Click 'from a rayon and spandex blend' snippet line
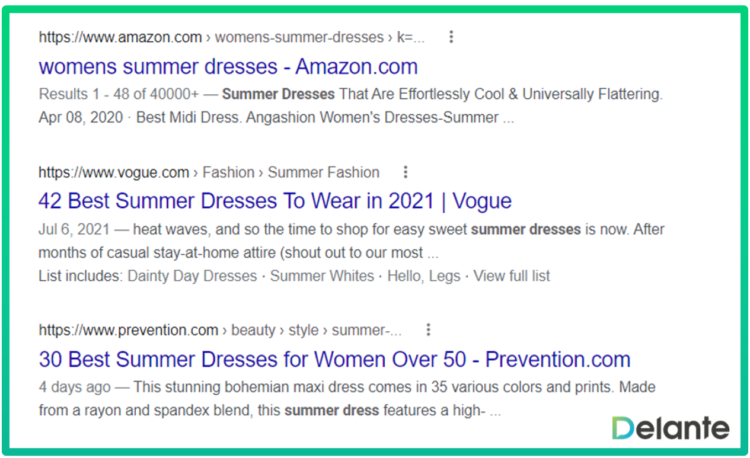The height and width of the screenshot is (458, 750). click(x=270, y=410)
